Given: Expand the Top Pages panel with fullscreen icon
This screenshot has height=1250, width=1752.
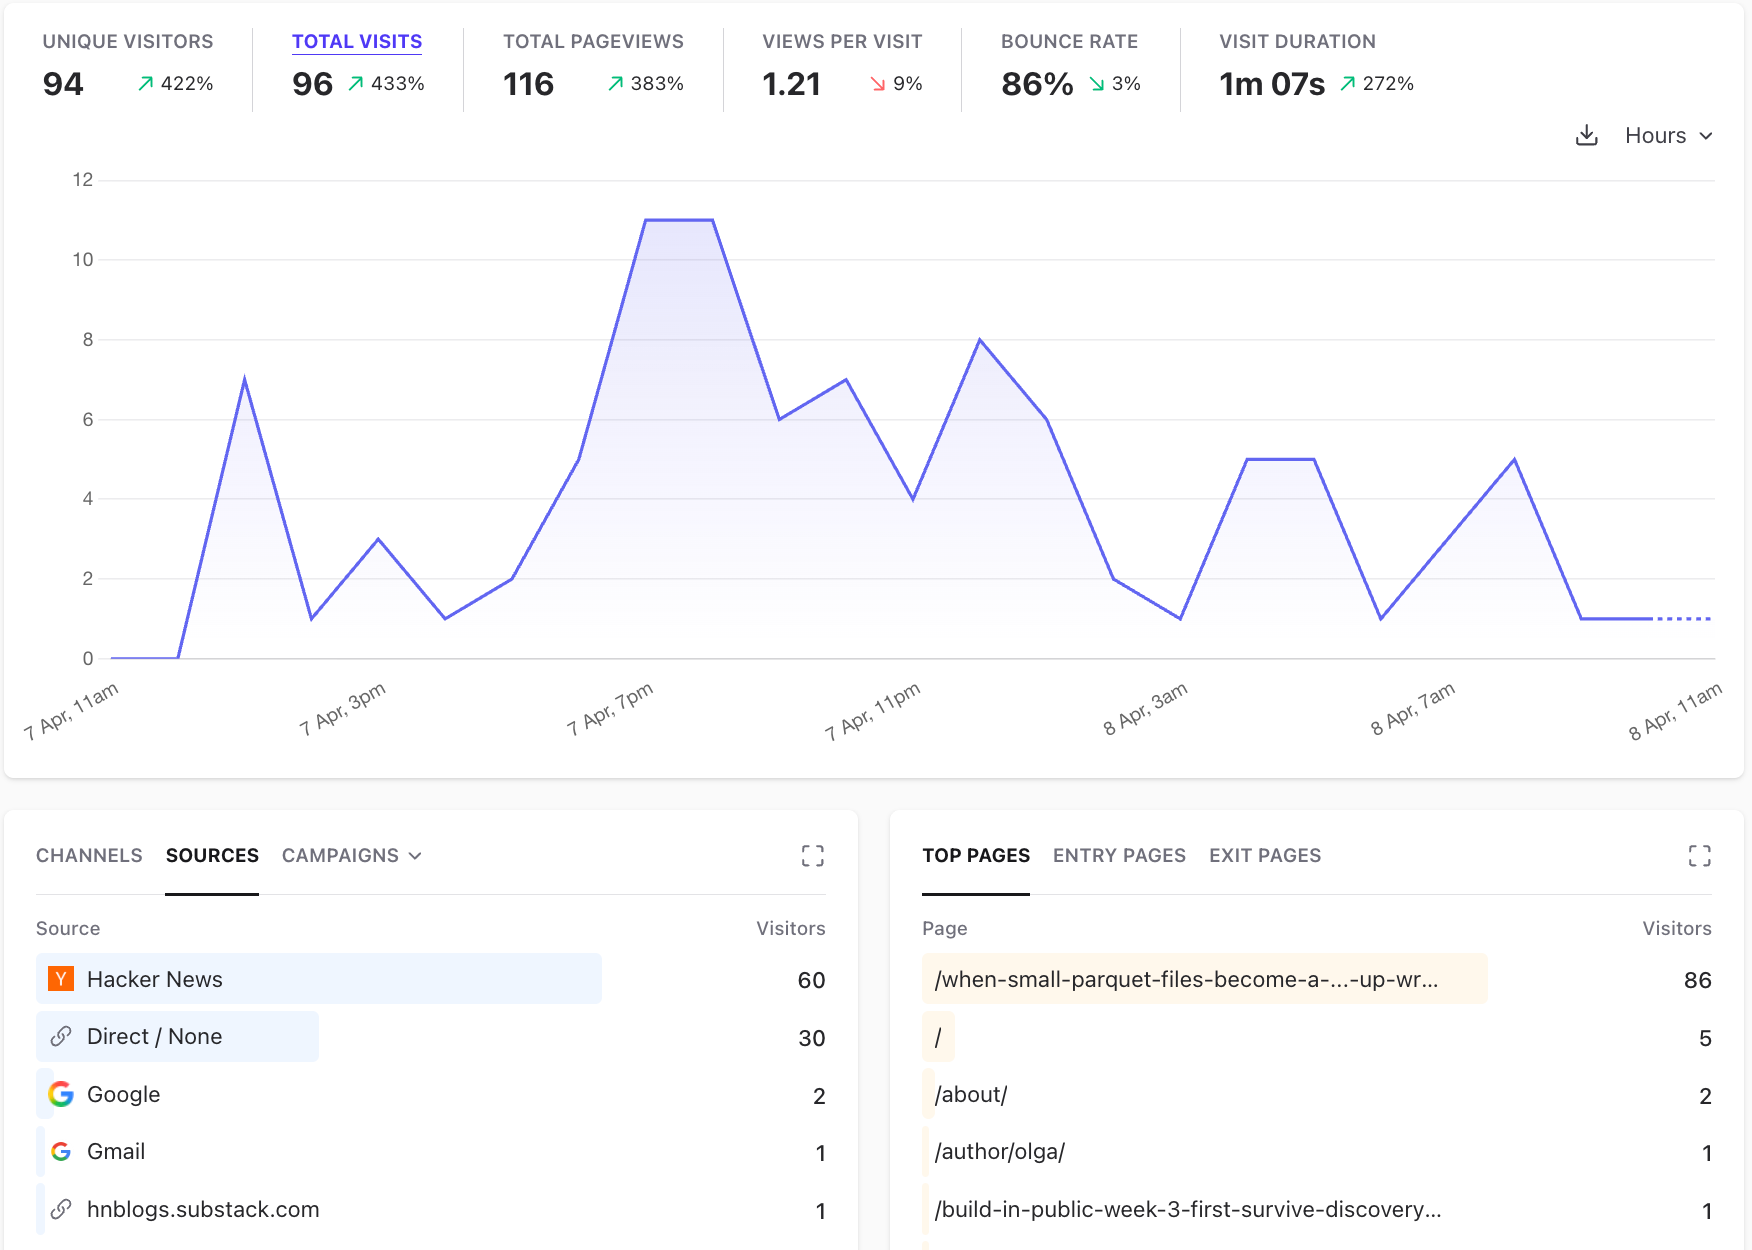Looking at the screenshot, I should [x=1700, y=856].
